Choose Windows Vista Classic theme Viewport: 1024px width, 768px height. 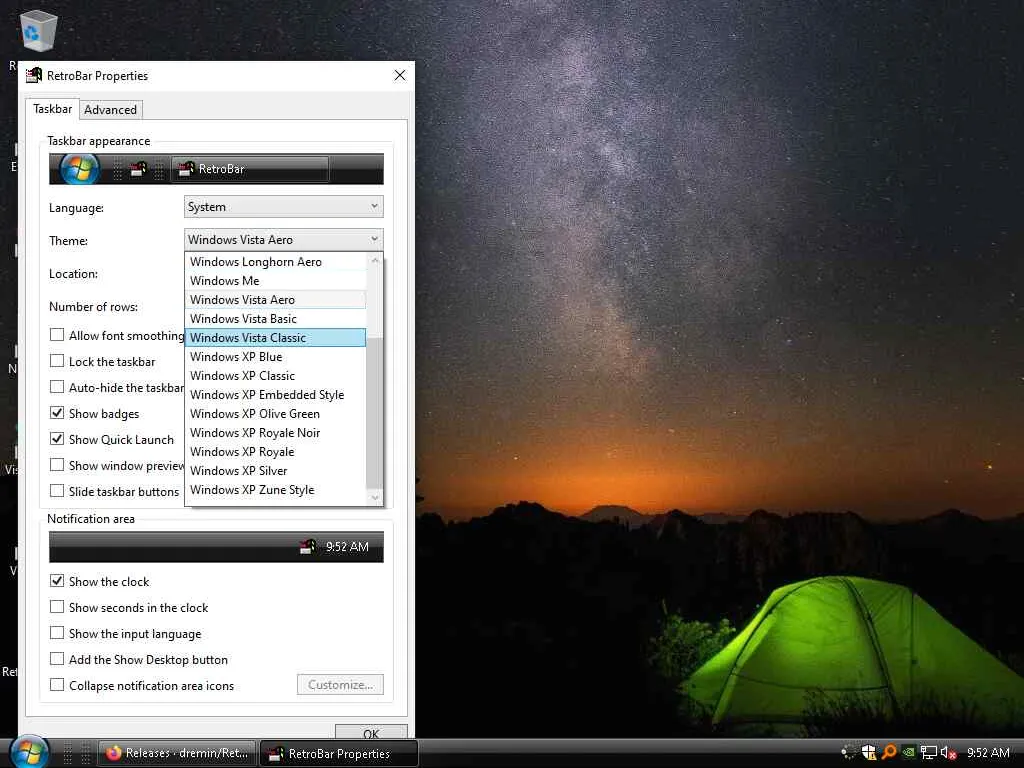pyautogui.click(x=276, y=338)
